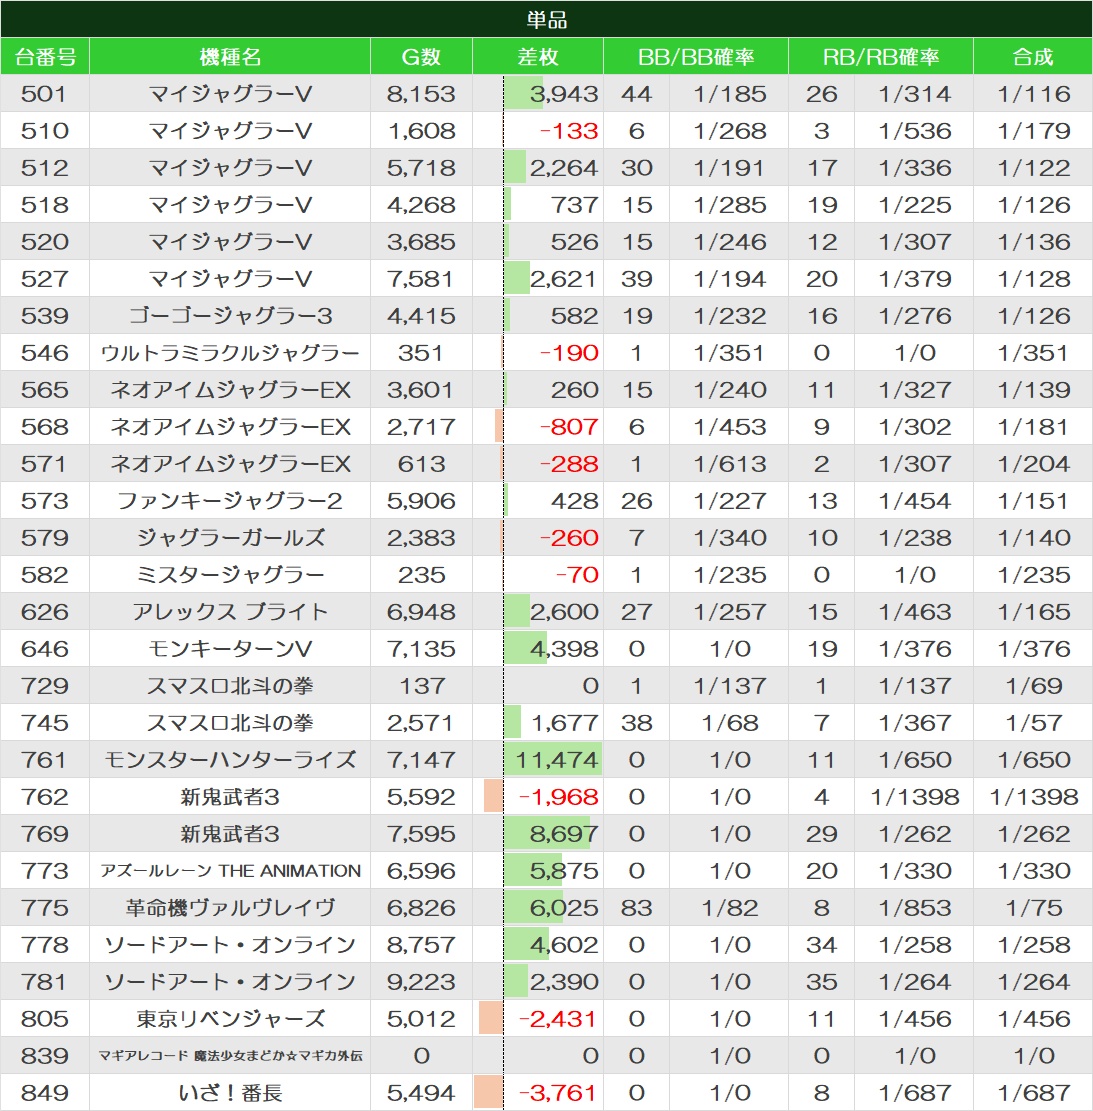The image size is (1093, 1111).
Task: Click the ウルトラミラクルジャグラー machine name
Action: pyautogui.click(x=230, y=353)
